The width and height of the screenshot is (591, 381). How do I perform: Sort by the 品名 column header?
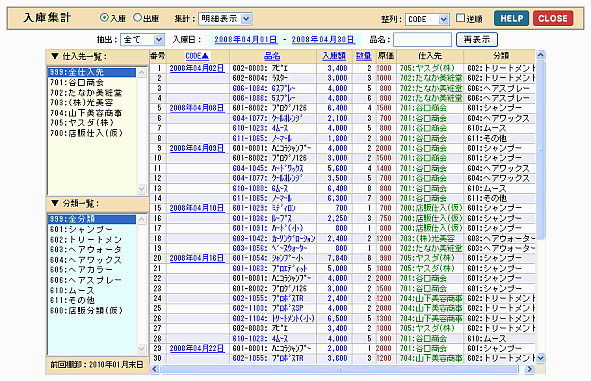click(272, 56)
